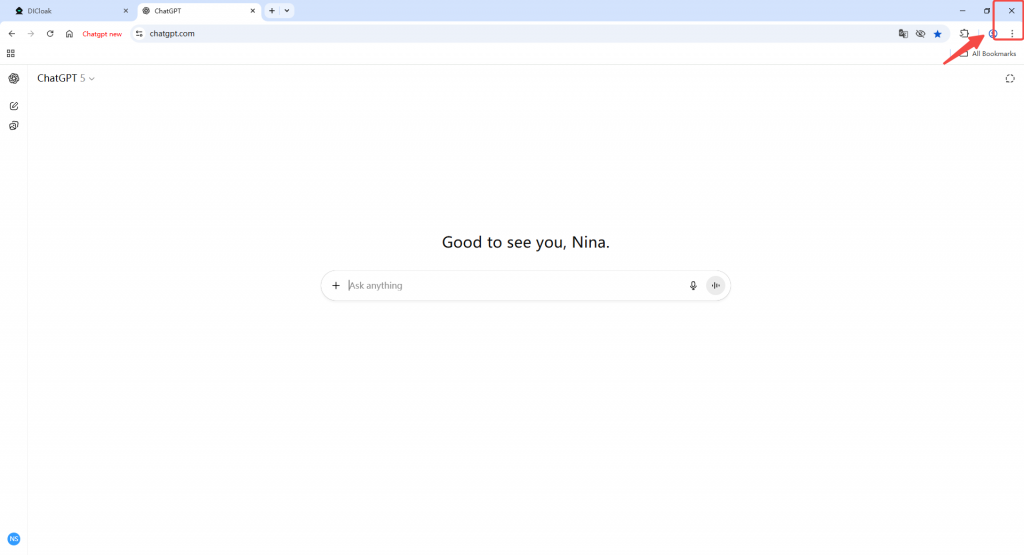Image resolution: width=1024 pixels, height=555 pixels.
Task: Open the ChatGPT logo sidebar icon
Action: (14, 78)
